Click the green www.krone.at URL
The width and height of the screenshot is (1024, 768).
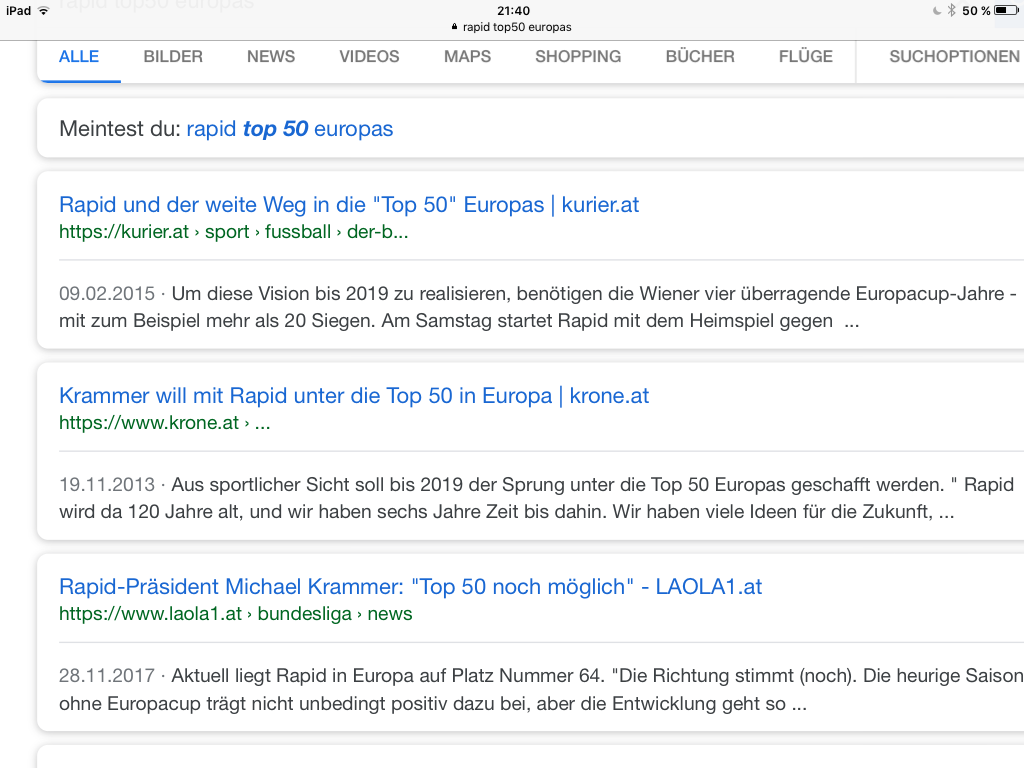point(165,423)
